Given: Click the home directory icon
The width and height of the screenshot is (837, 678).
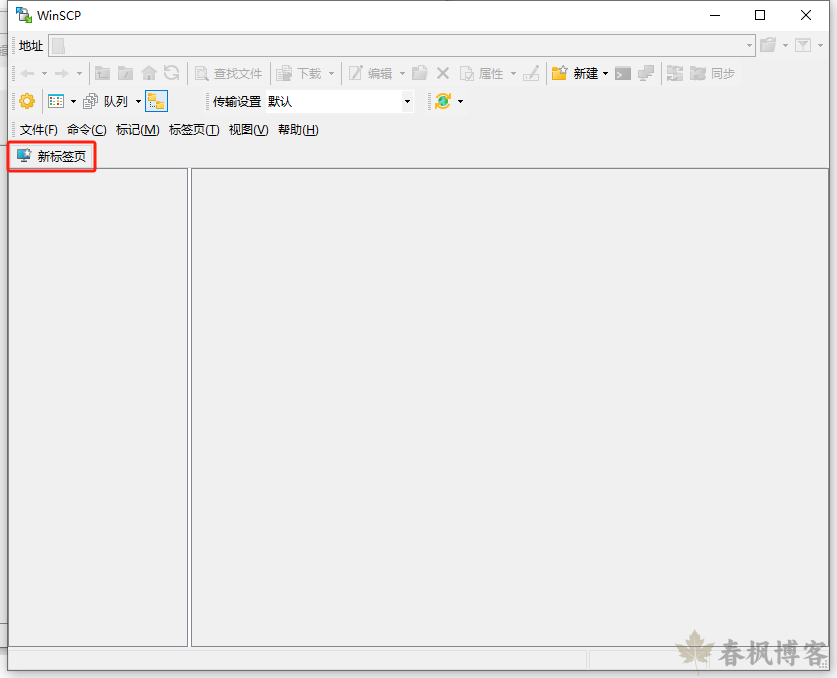Looking at the screenshot, I should [x=149, y=73].
